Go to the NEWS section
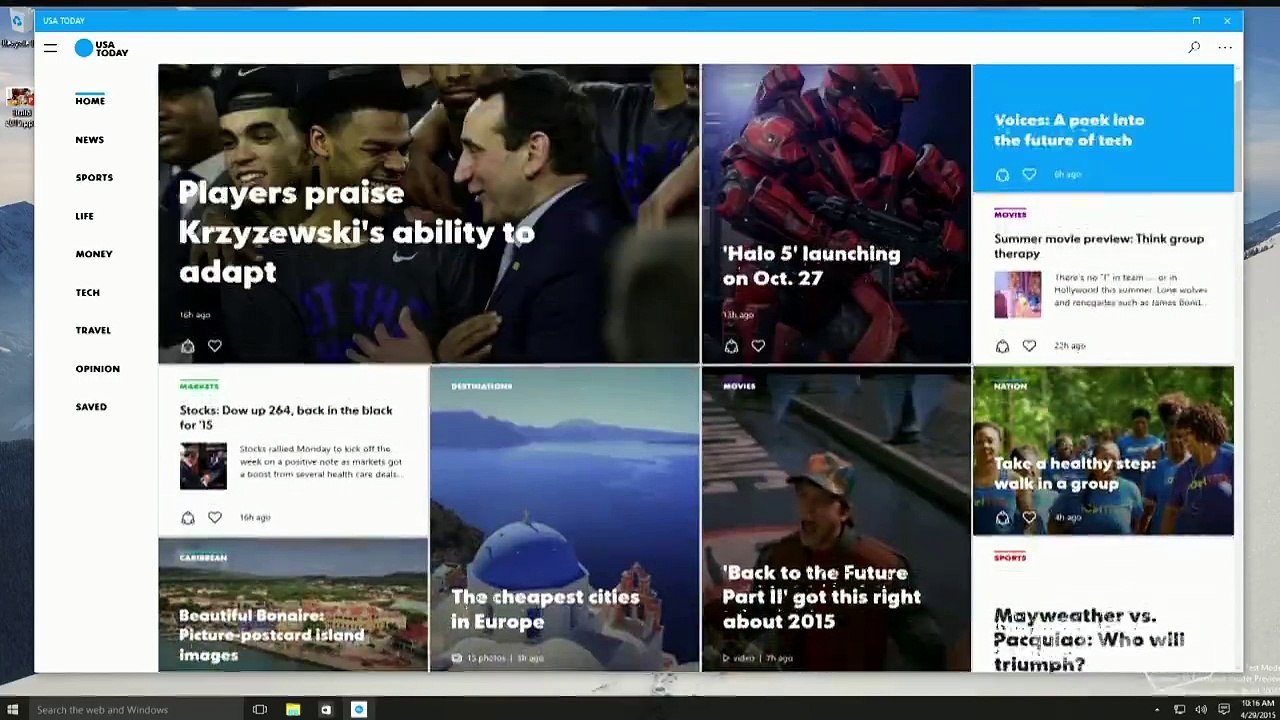The image size is (1280, 720). 90,140
